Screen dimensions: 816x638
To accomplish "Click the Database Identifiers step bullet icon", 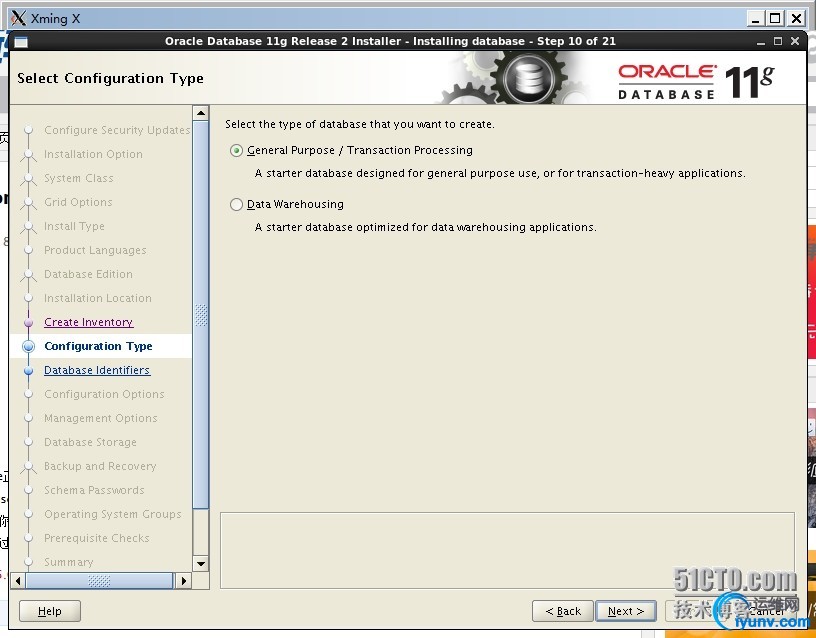I will (x=29, y=371).
